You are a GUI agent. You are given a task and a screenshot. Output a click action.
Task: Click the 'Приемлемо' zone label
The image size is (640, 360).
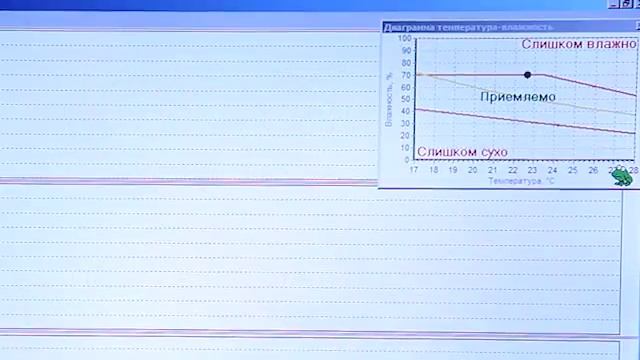[518, 97]
